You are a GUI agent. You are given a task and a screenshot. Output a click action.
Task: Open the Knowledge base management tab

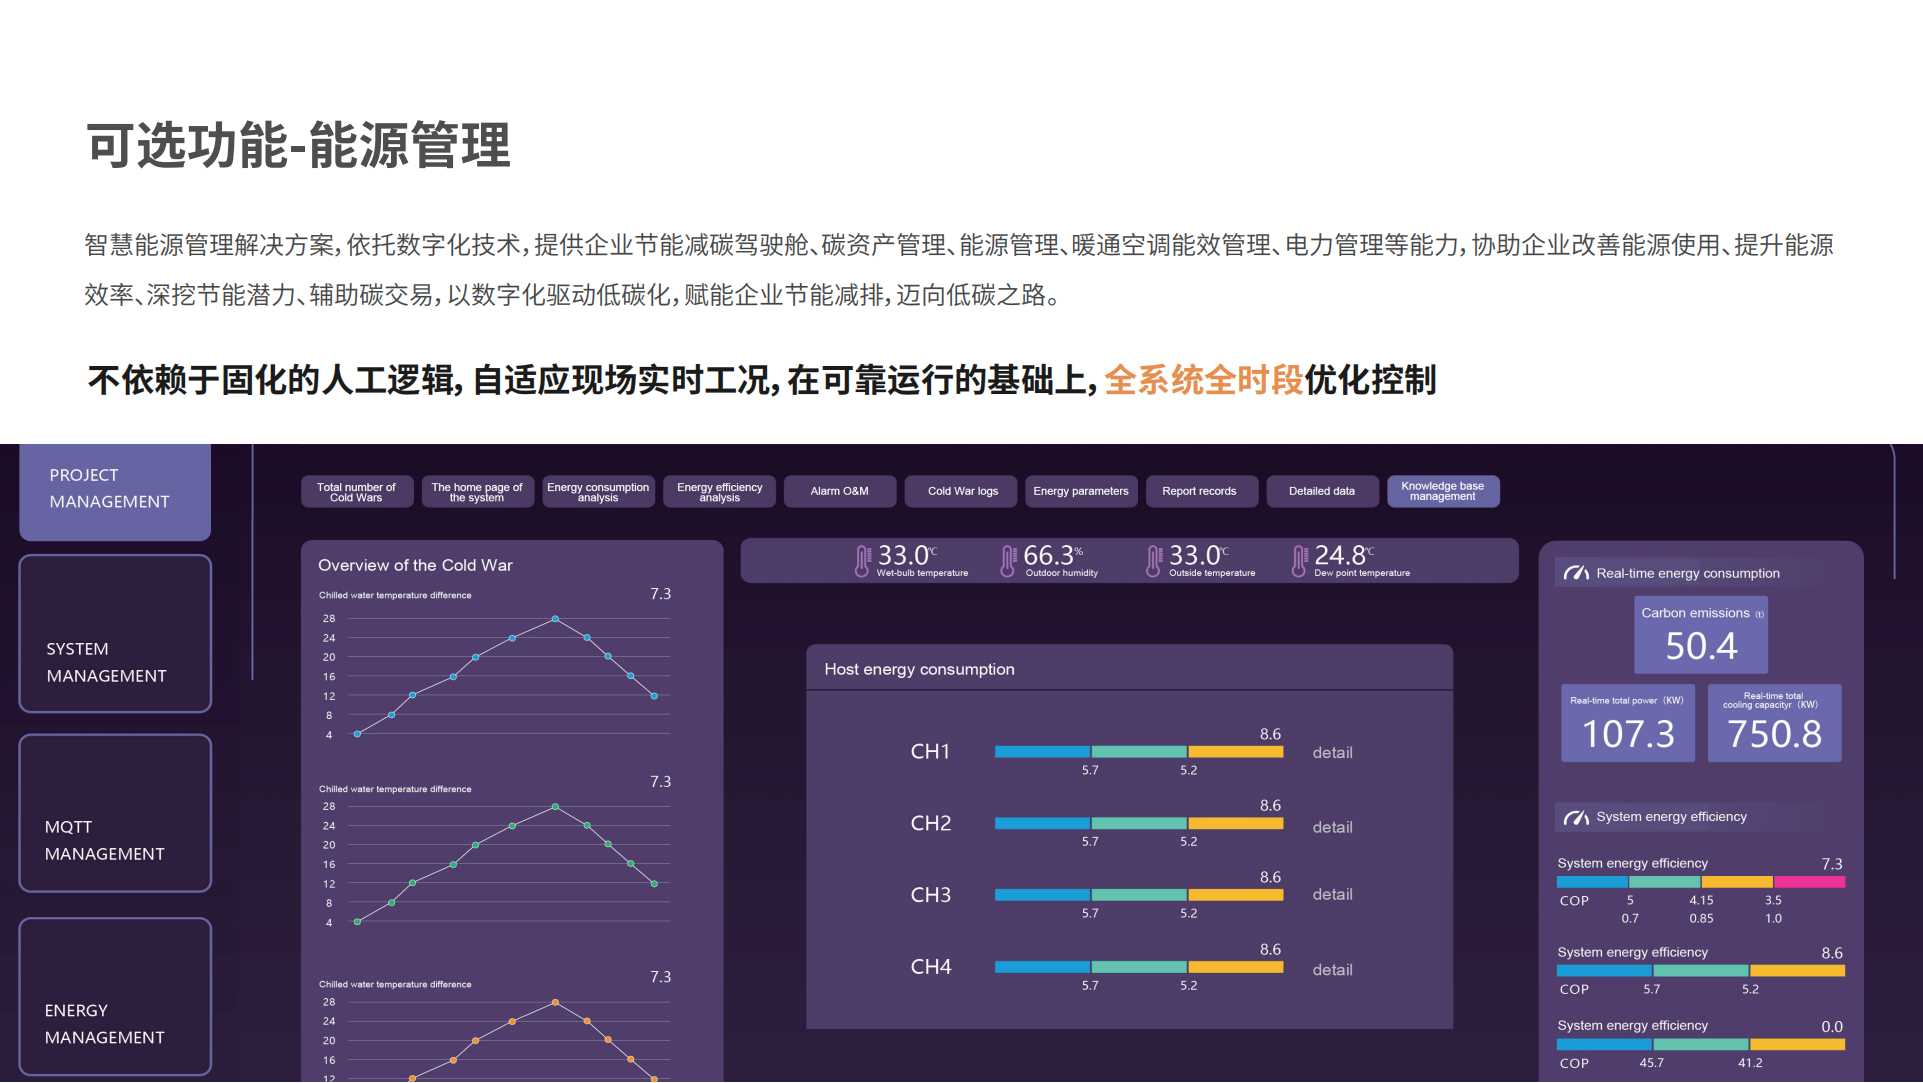coord(1442,491)
